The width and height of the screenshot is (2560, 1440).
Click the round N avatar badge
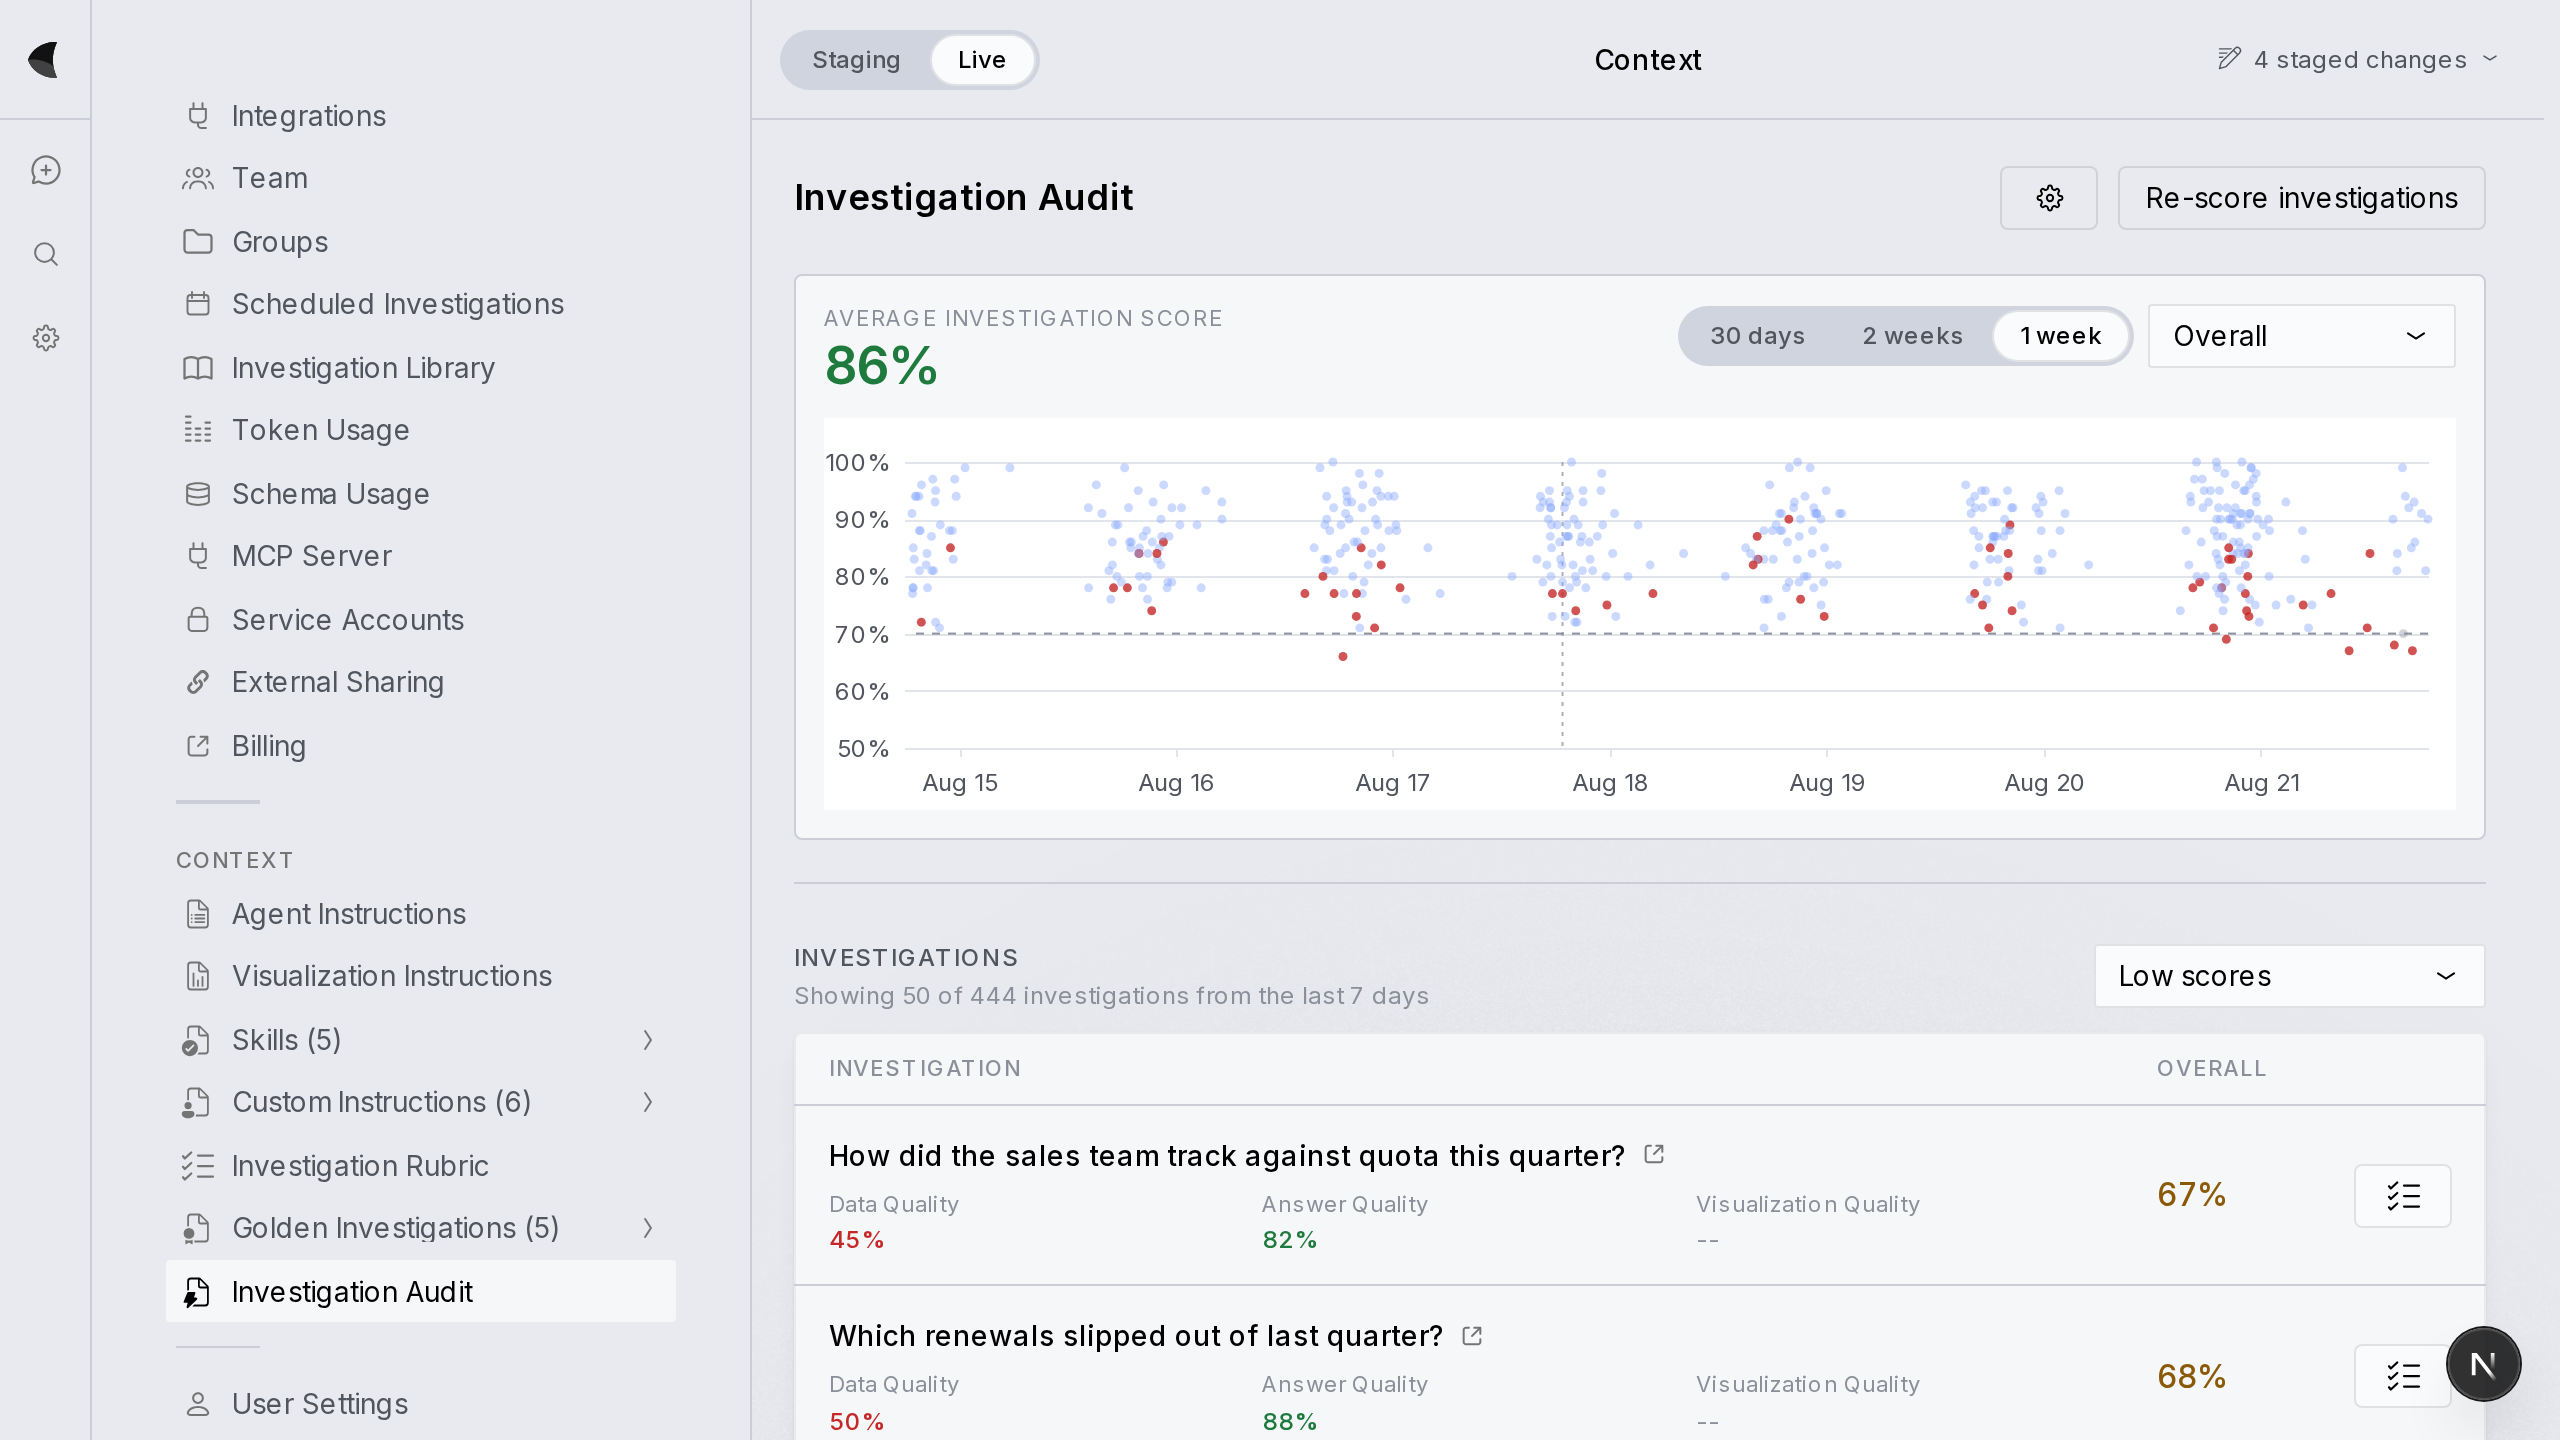pyautogui.click(x=2483, y=1364)
